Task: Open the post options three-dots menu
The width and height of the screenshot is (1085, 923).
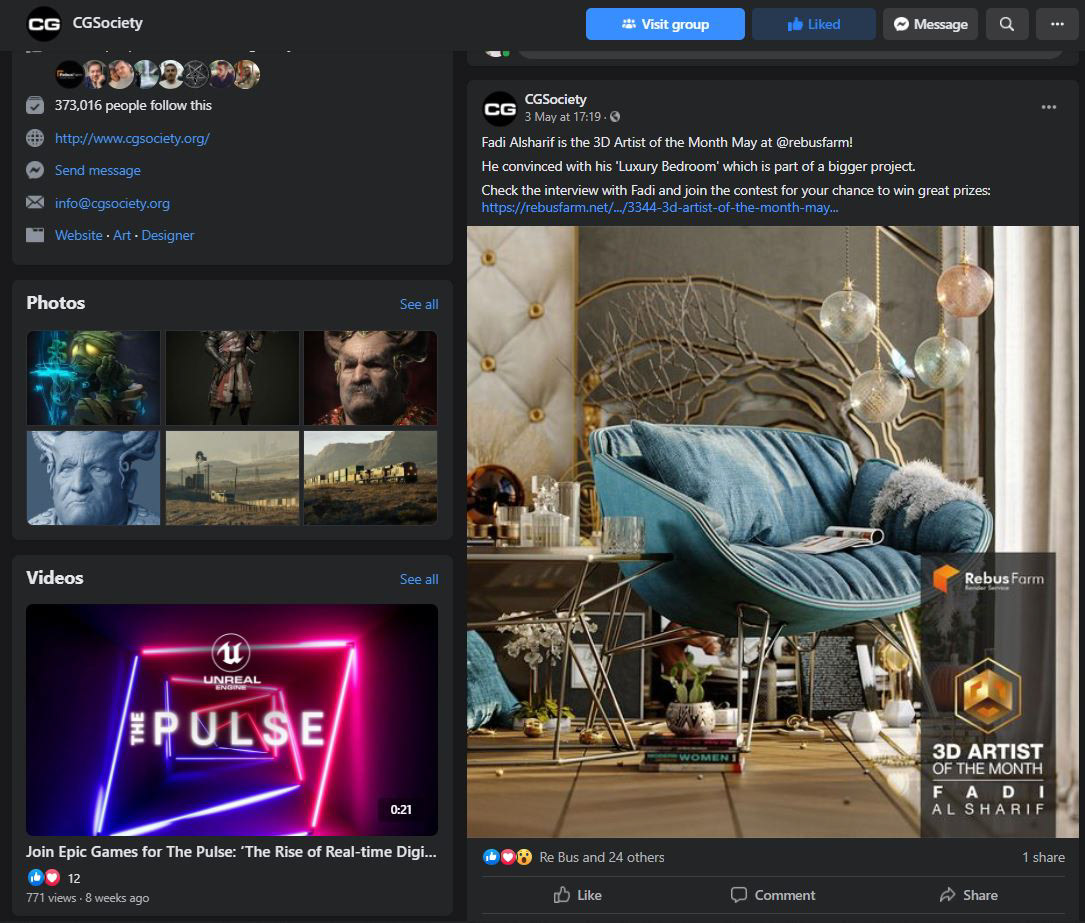Action: [1048, 107]
